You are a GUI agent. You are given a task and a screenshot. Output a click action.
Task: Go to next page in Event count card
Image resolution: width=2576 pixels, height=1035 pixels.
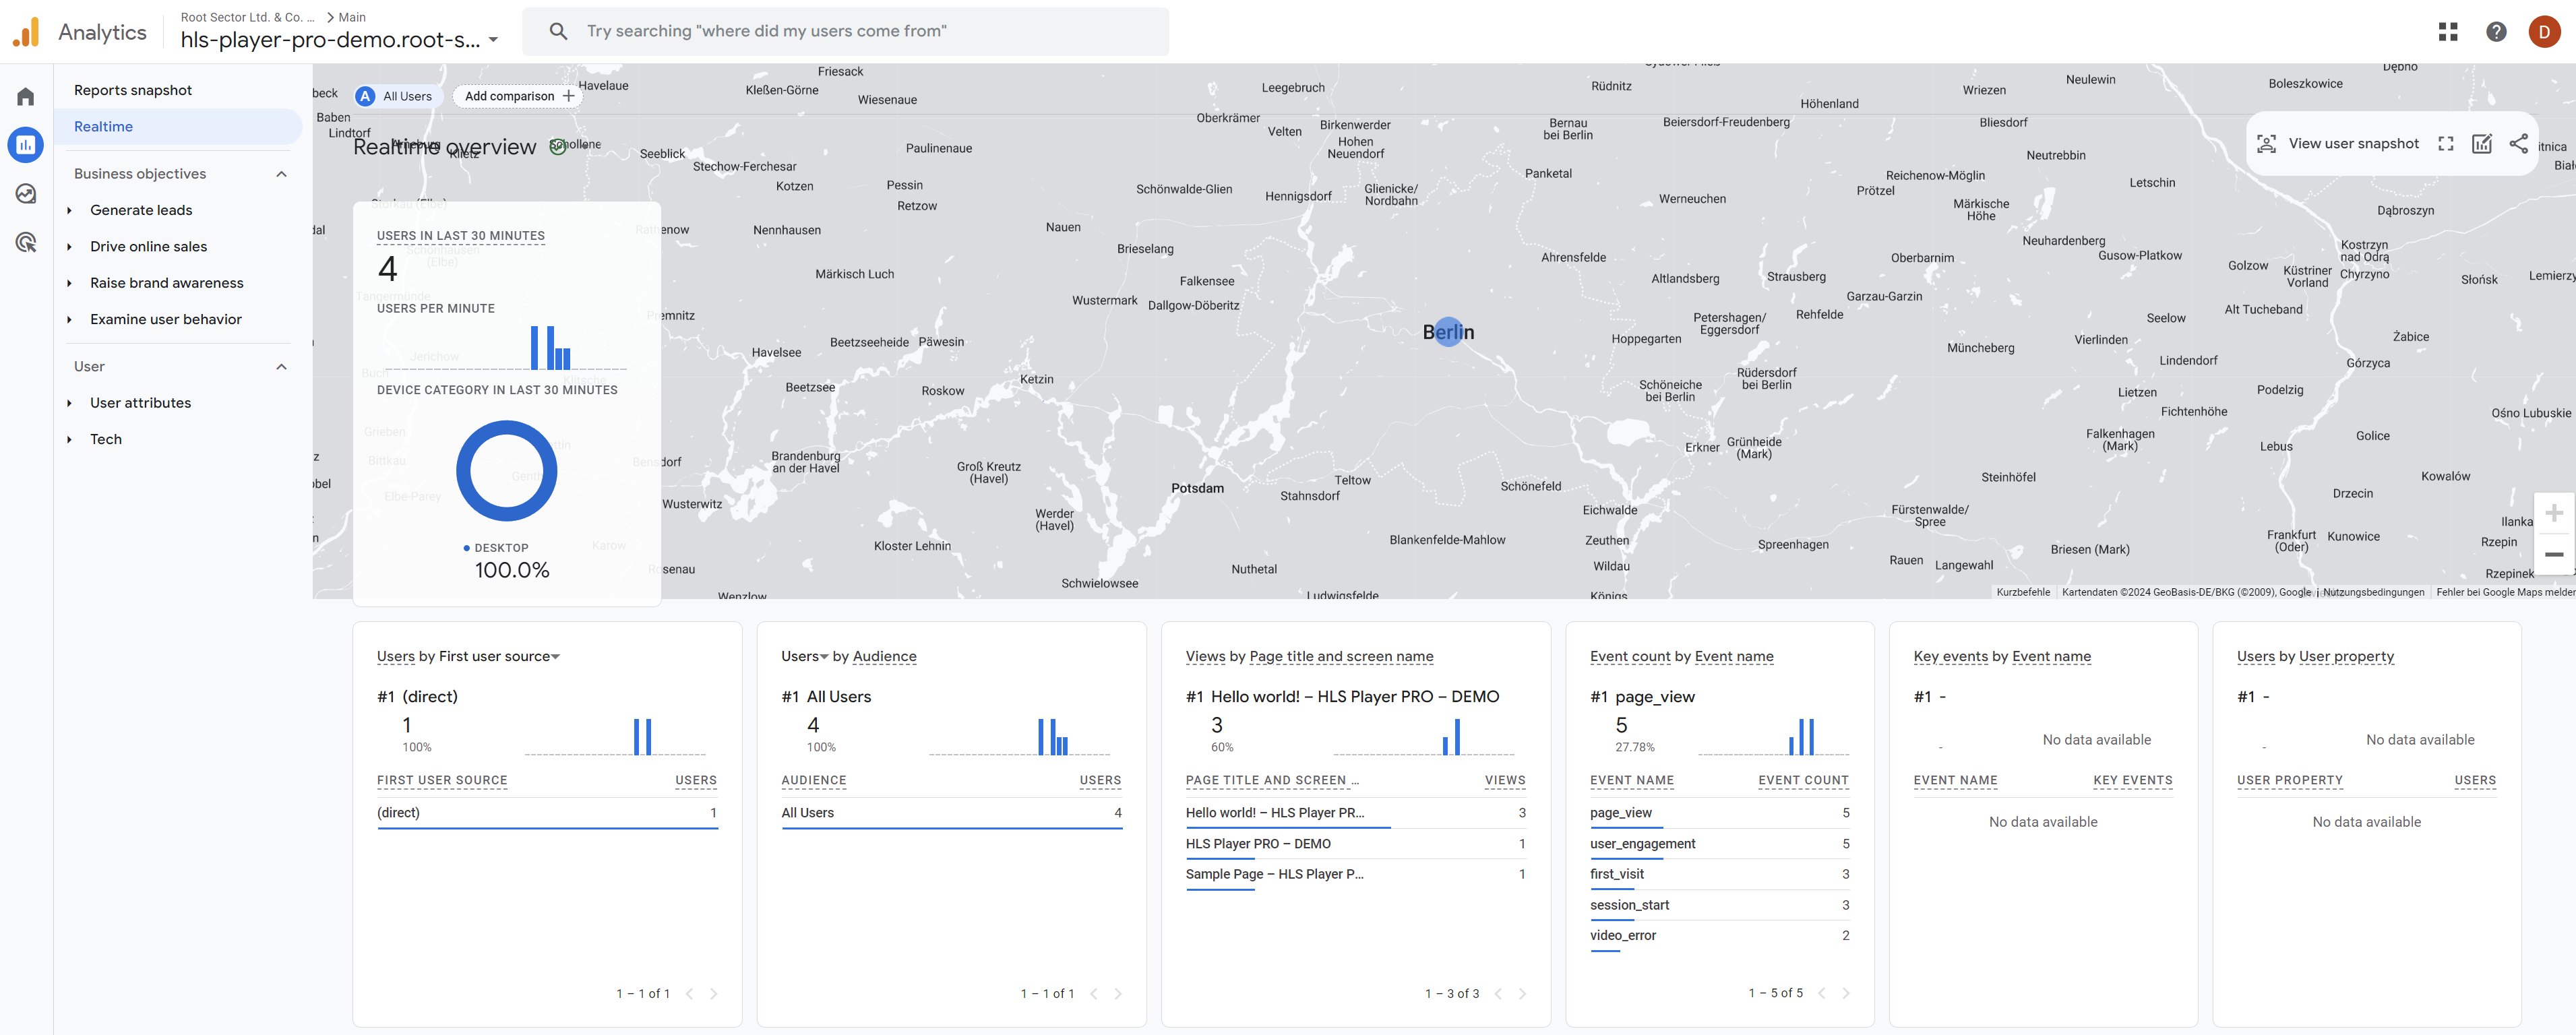pos(1846,993)
